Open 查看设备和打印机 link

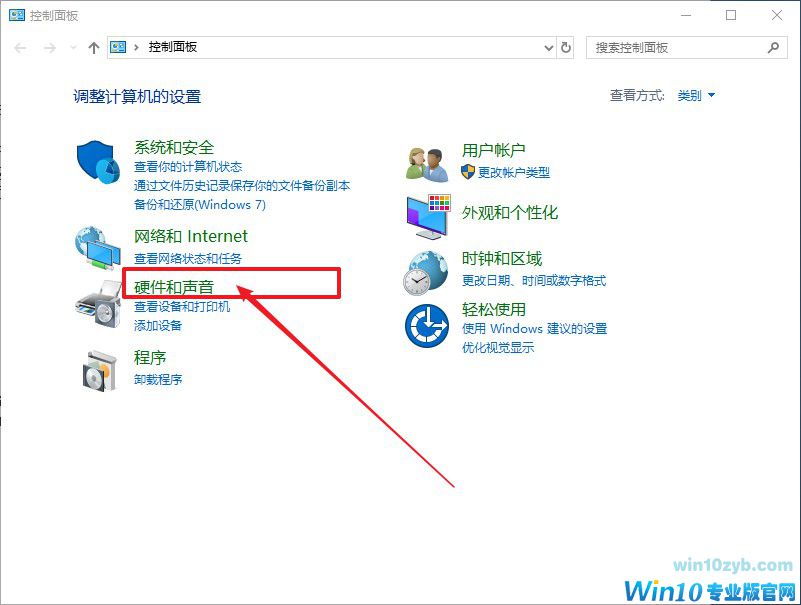[182, 307]
